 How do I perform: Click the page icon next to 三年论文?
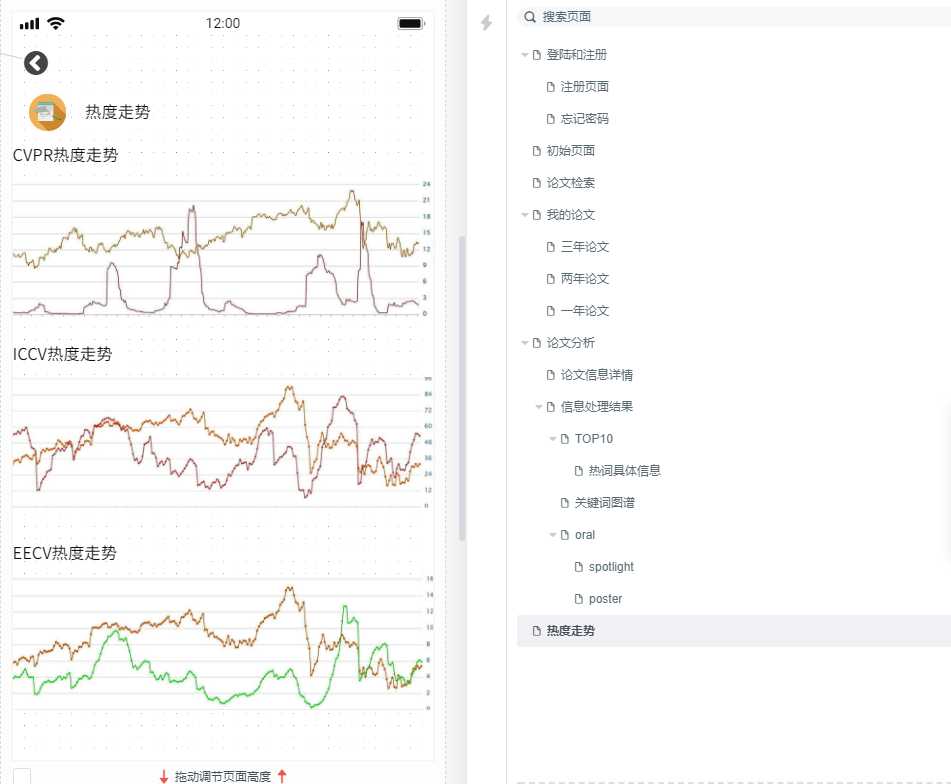tap(550, 247)
